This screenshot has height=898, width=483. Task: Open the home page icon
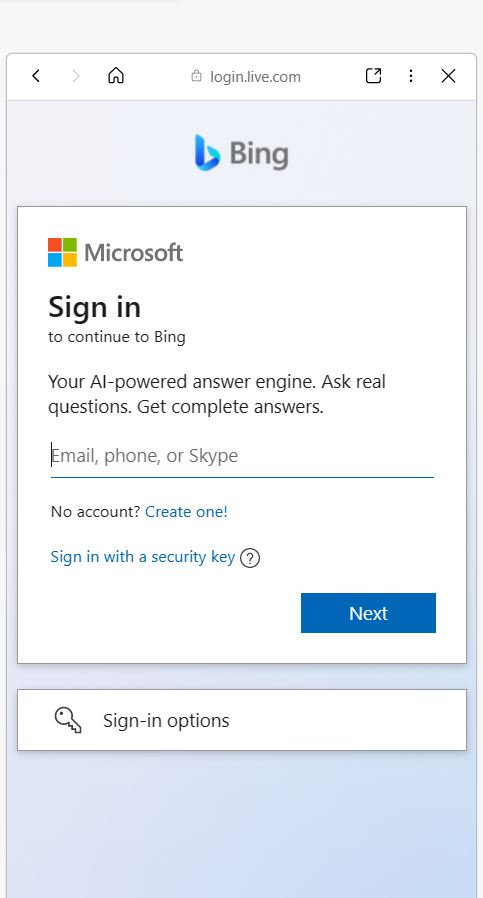point(116,76)
